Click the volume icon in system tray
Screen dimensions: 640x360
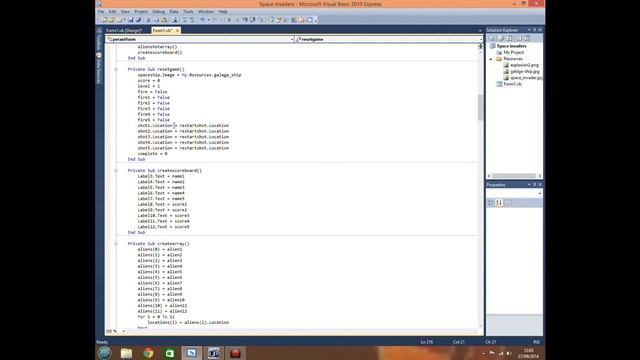click(x=509, y=353)
